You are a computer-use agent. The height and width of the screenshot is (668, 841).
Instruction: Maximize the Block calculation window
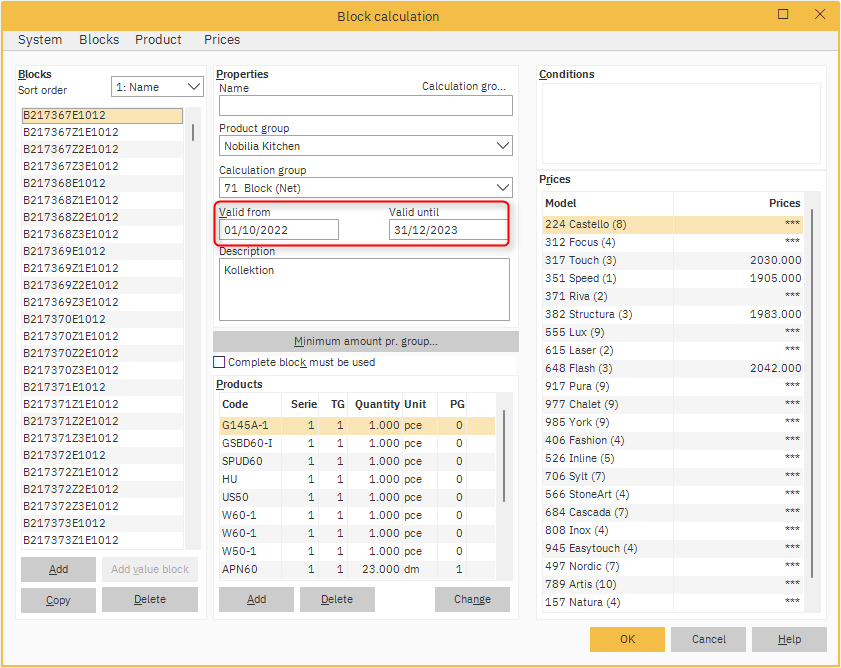coord(783,15)
